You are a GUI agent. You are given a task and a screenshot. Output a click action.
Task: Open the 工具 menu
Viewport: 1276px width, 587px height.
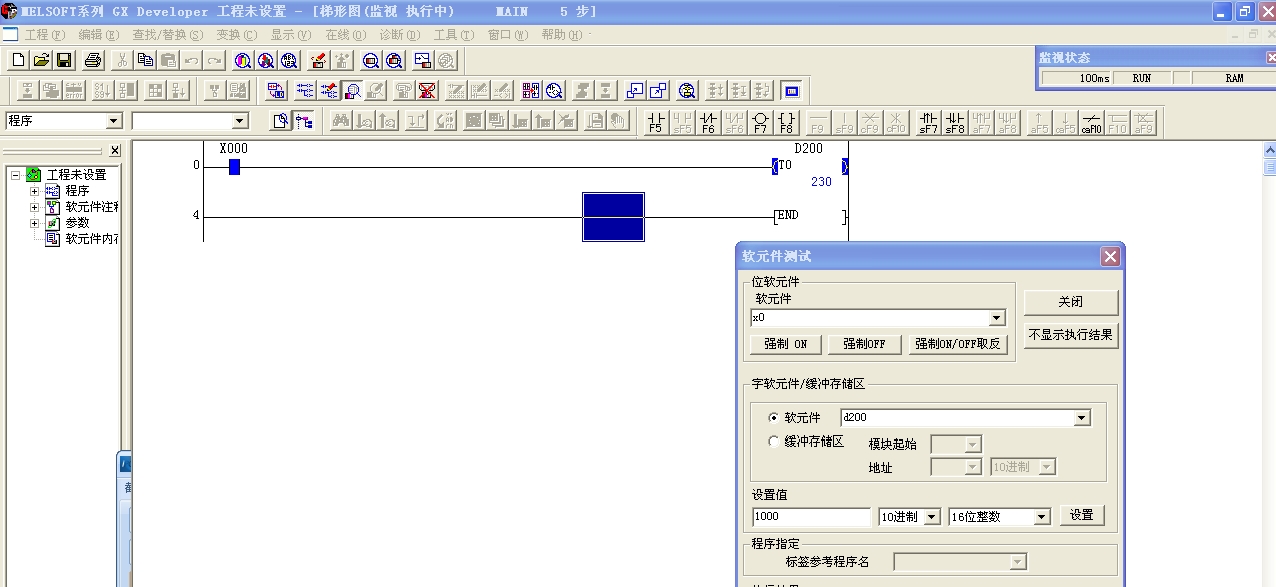(451, 35)
